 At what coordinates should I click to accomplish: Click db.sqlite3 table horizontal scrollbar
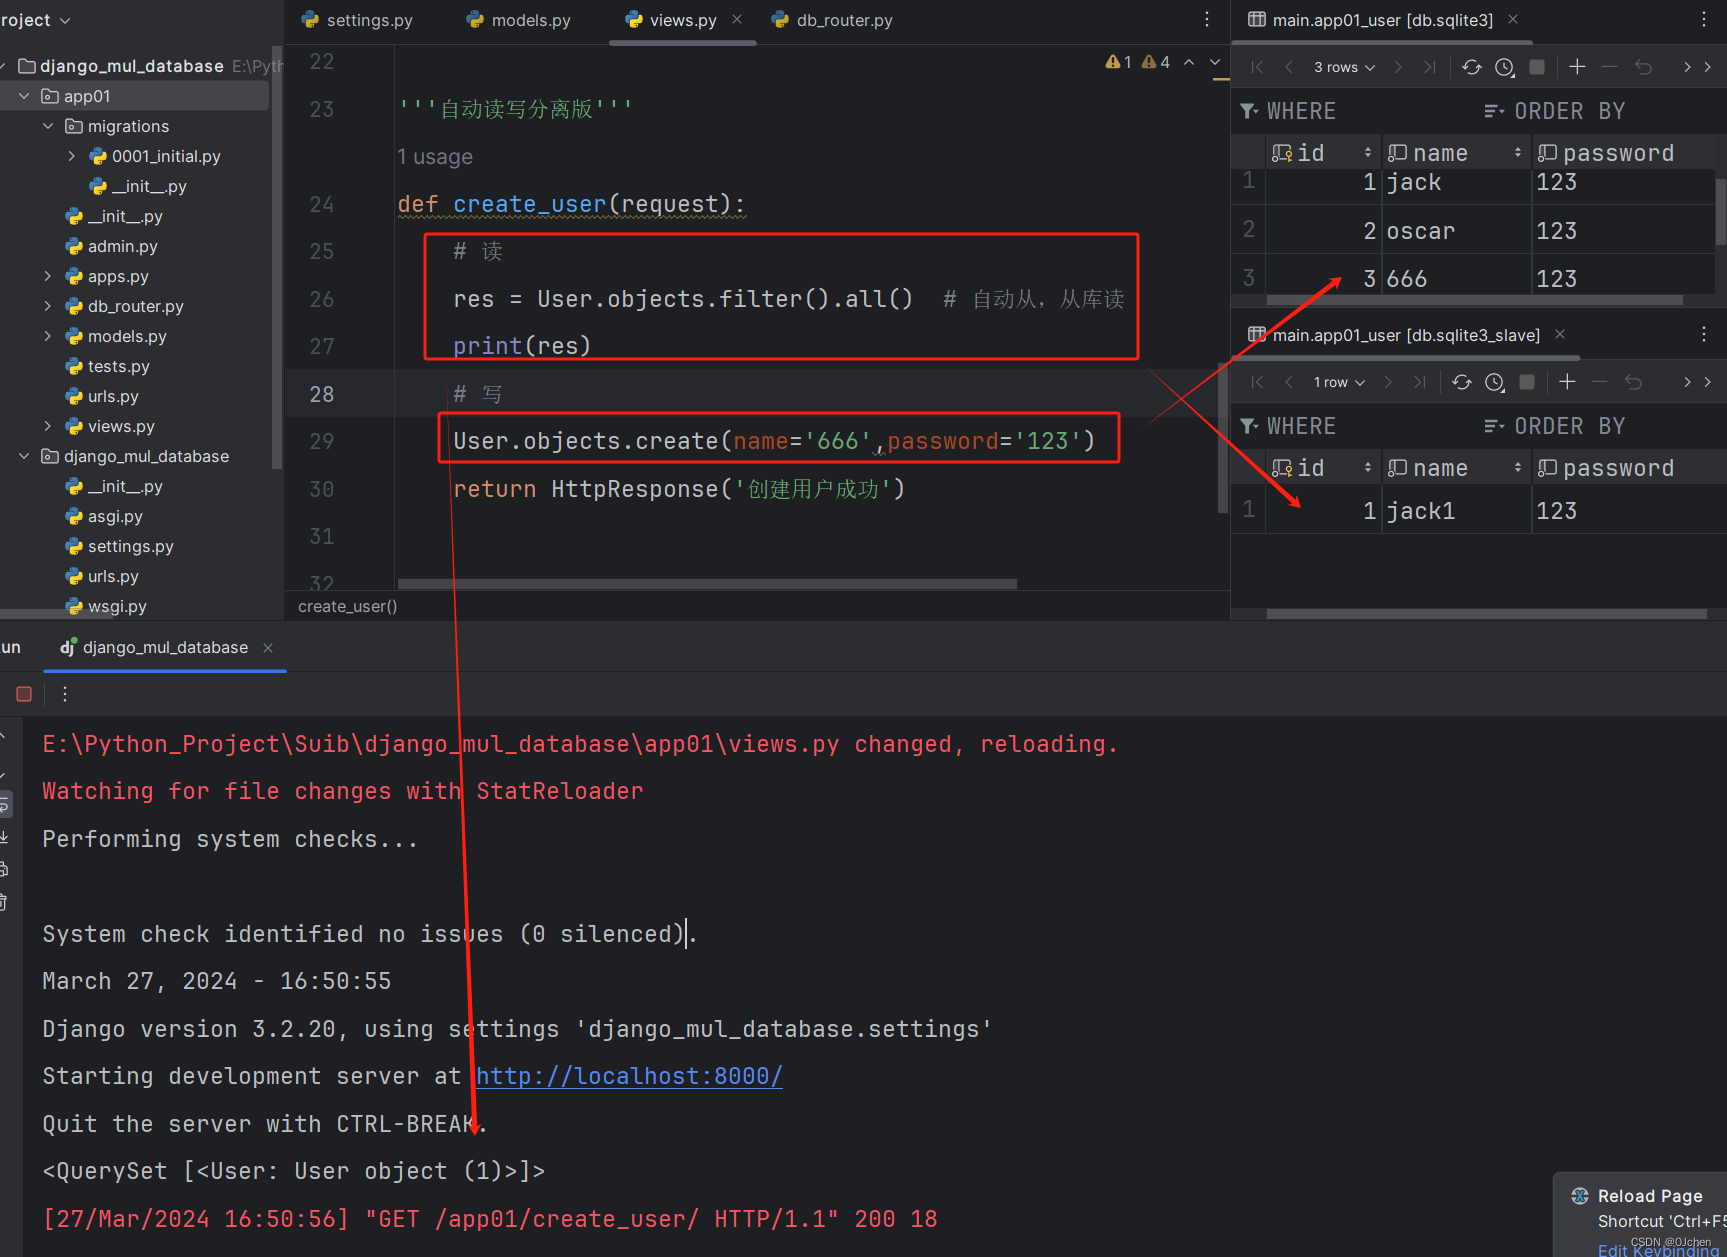(1474, 300)
